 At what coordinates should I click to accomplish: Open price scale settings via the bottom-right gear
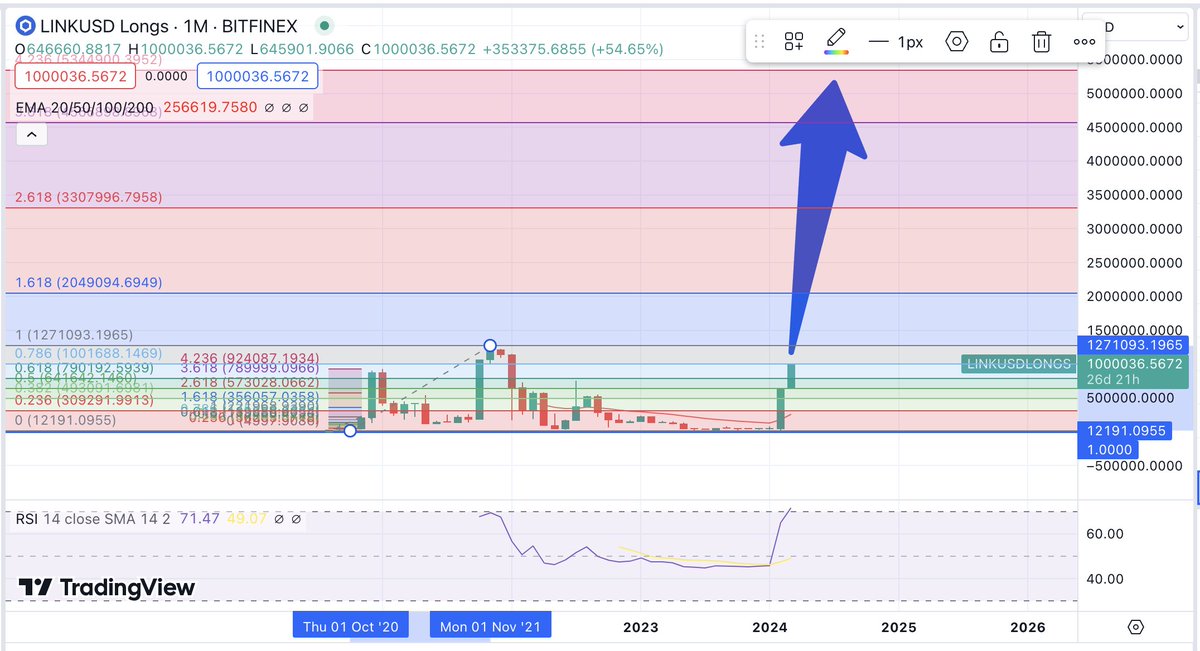pyautogui.click(x=1135, y=626)
